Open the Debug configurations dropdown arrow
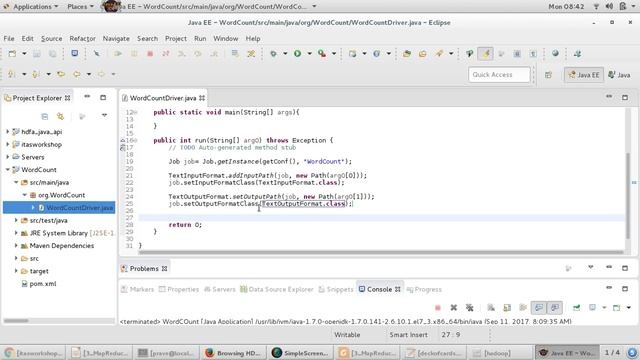 (x=285, y=53)
